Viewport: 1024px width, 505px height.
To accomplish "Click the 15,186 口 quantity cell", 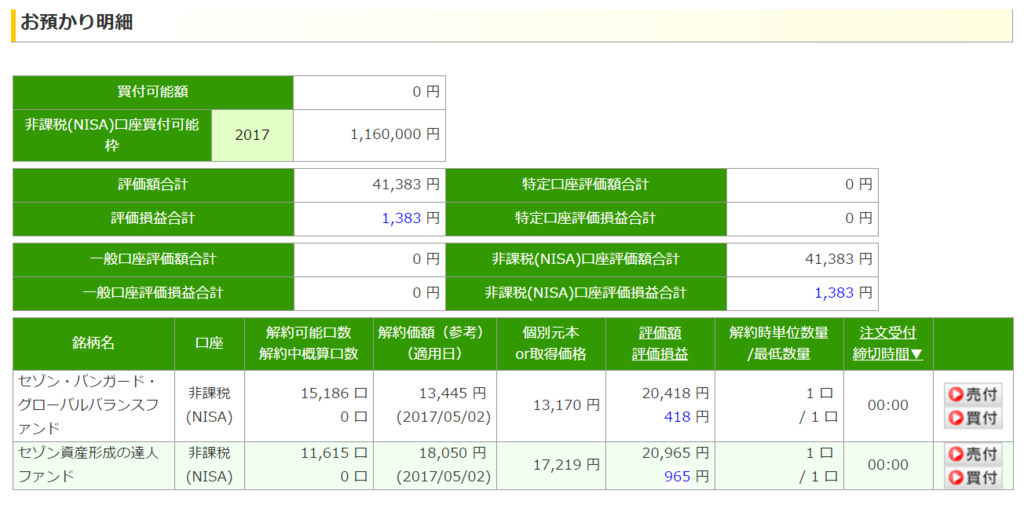I will coord(334,393).
